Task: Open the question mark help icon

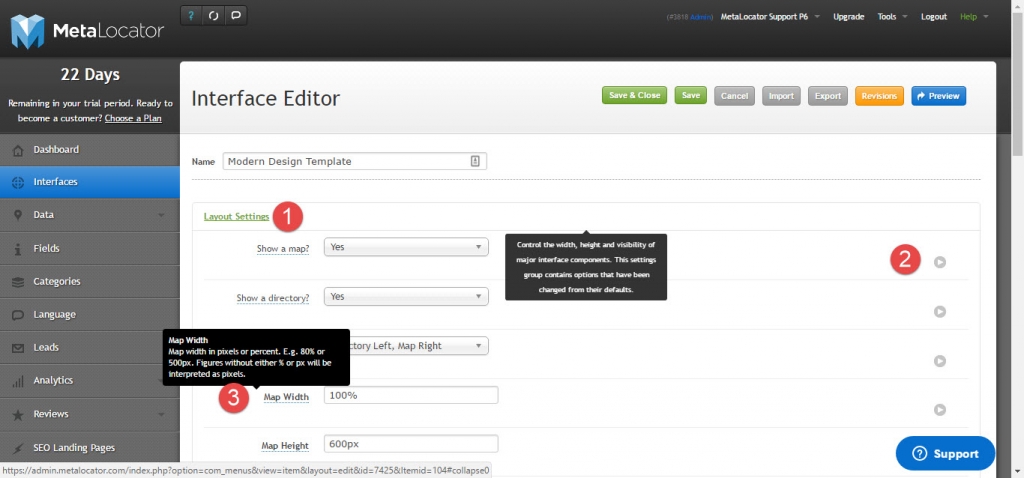Action: tap(191, 16)
